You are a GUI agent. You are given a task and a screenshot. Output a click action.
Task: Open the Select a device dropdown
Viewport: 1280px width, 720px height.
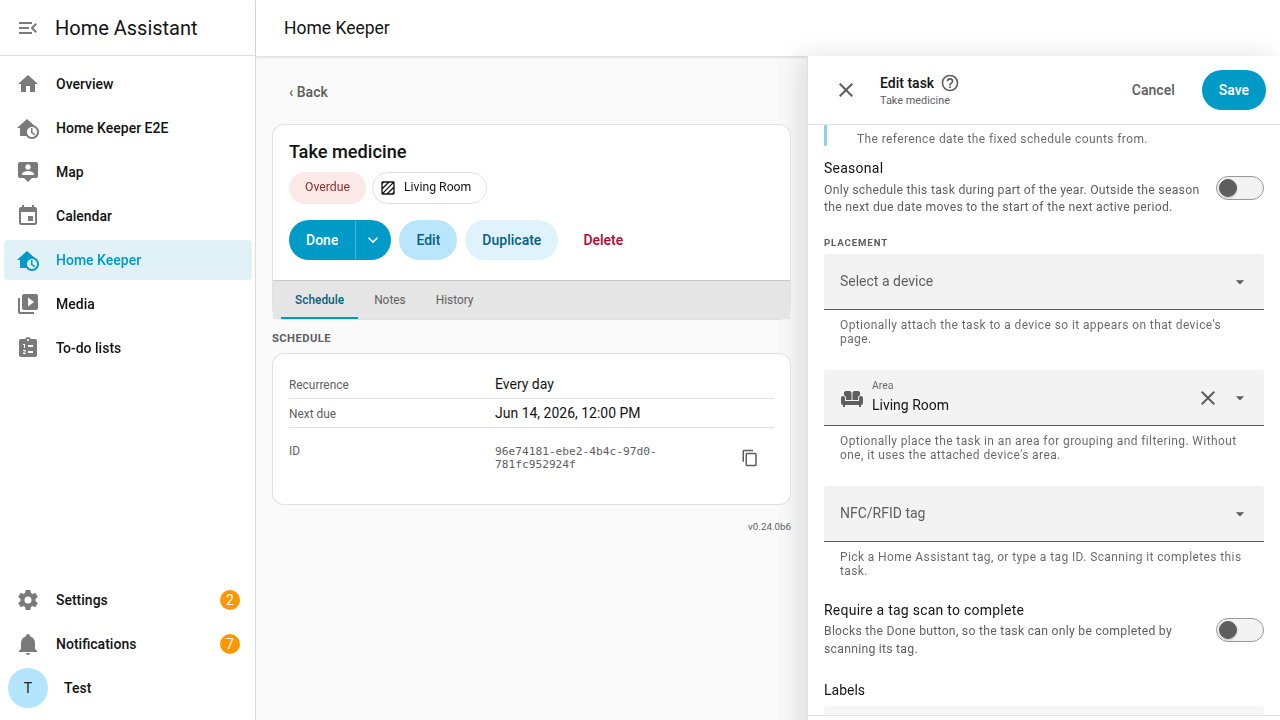(1044, 282)
